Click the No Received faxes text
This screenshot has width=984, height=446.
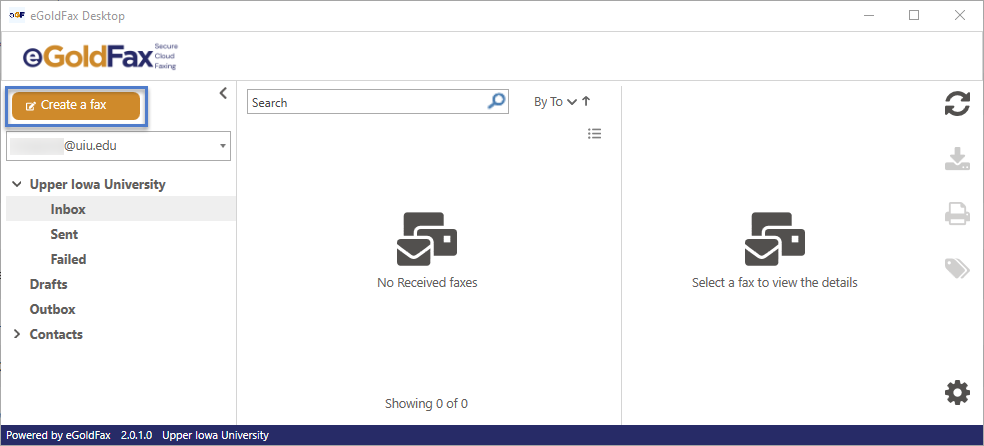[x=427, y=282]
